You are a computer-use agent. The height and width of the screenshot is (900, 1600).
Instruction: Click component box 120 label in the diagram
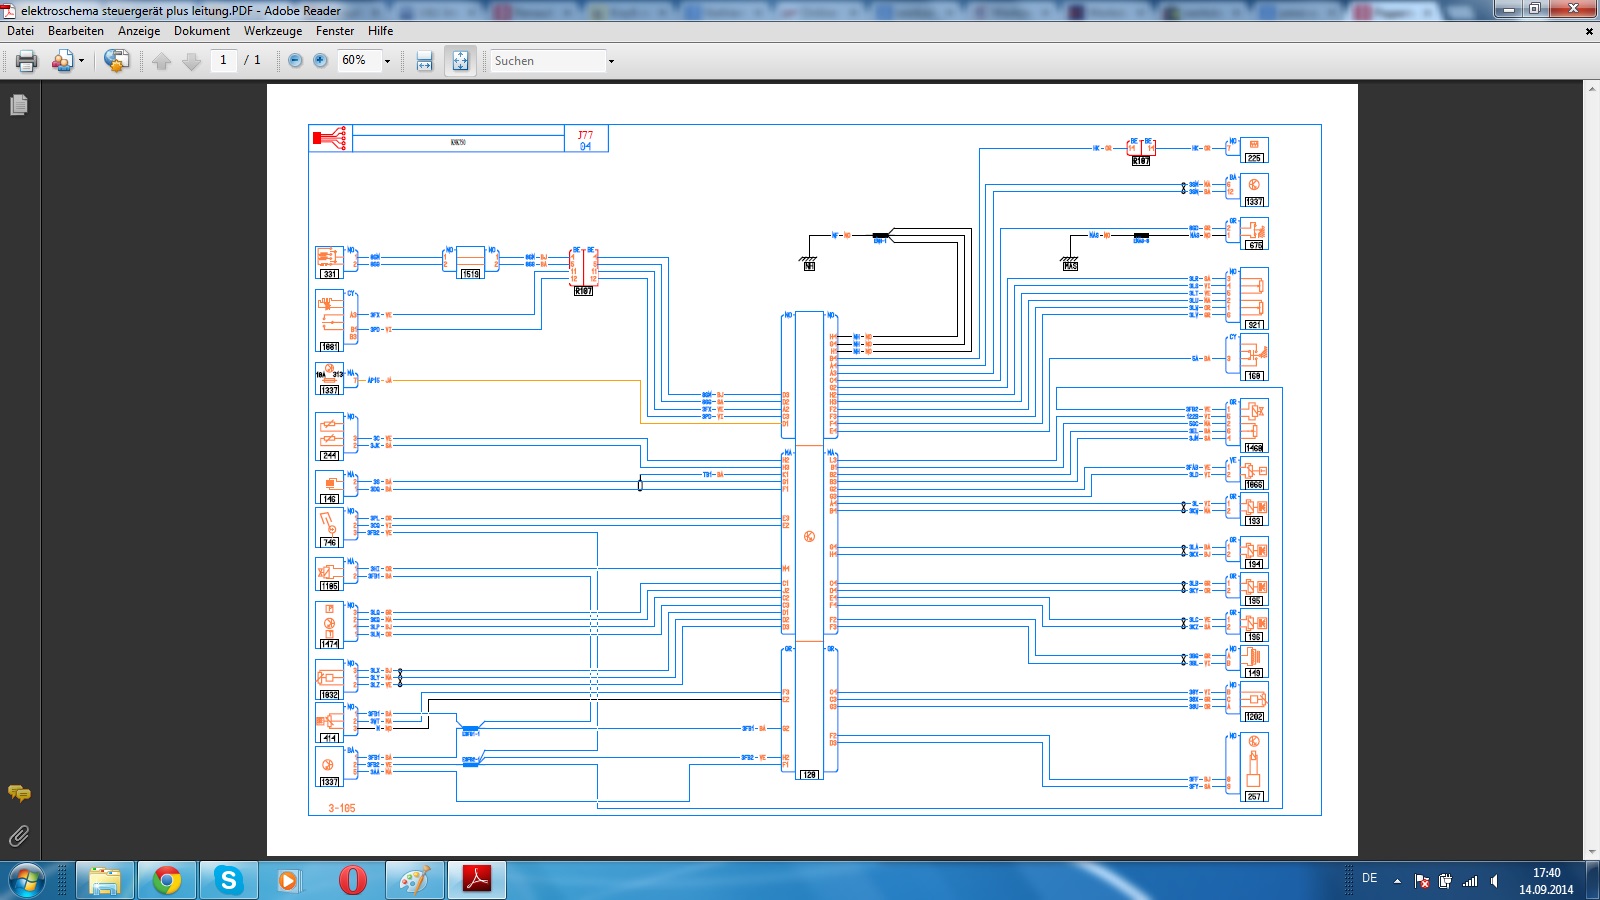tap(810, 775)
